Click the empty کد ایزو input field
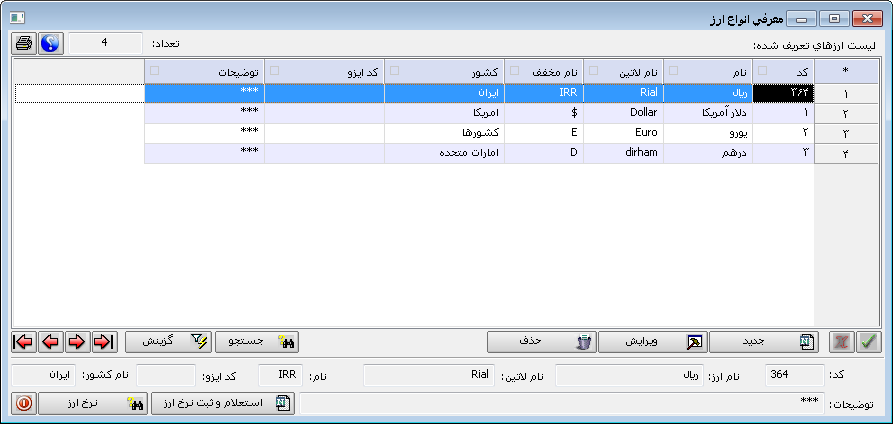 (x=166, y=375)
